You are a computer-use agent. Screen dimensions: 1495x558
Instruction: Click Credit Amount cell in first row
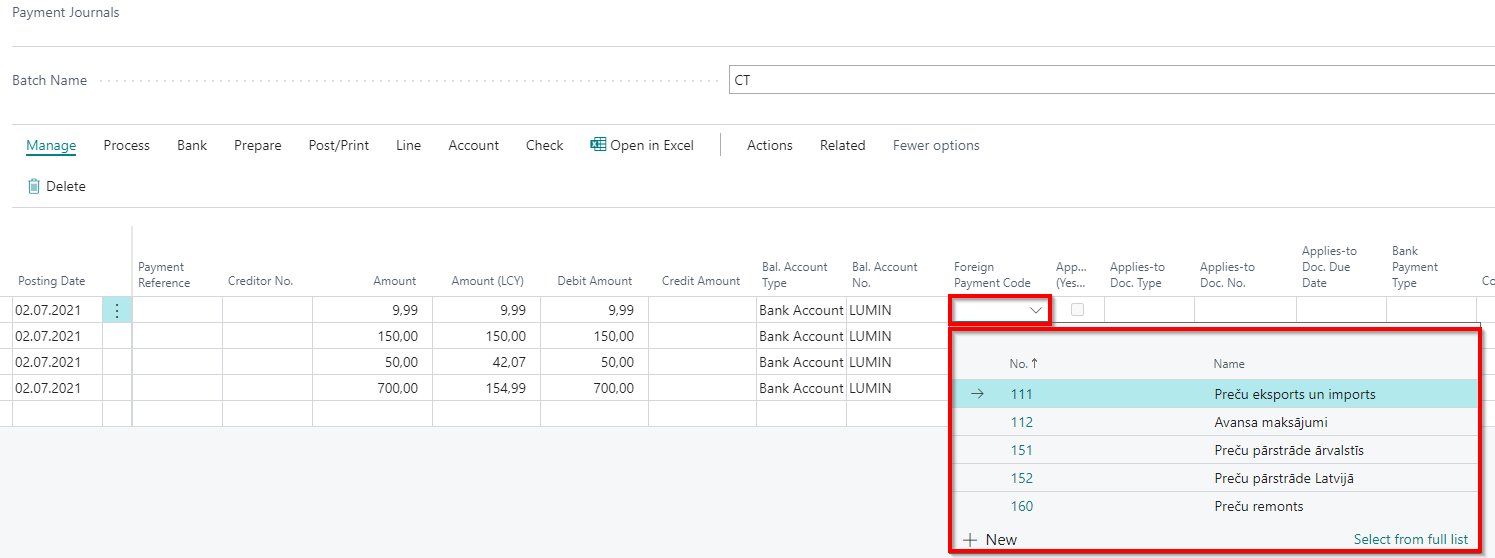click(x=702, y=310)
